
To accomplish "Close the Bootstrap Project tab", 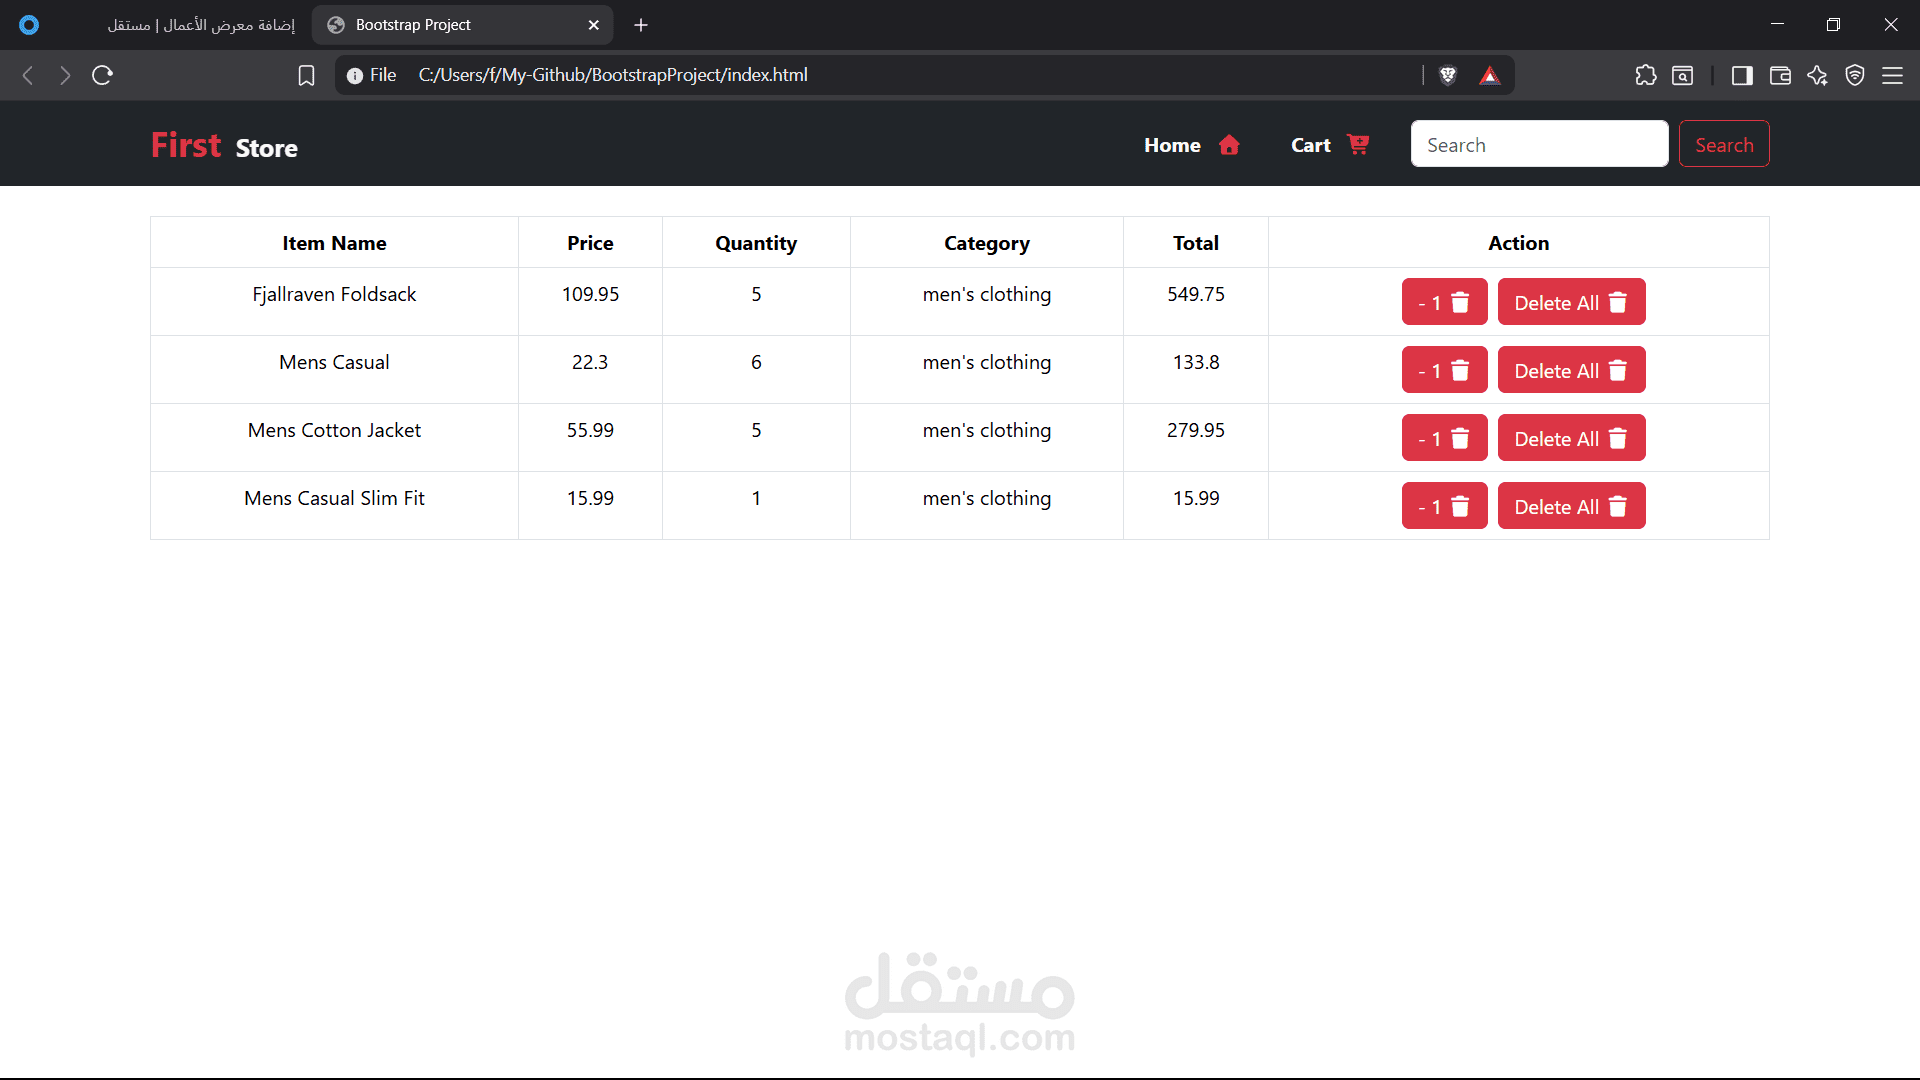I will click(594, 25).
